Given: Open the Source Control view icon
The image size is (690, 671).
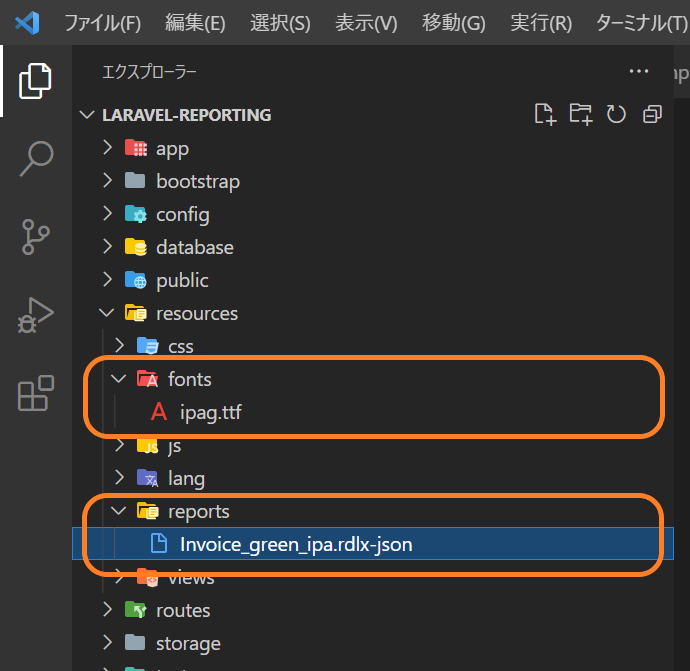Looking at the screenshot, I should tap(35, 237).
